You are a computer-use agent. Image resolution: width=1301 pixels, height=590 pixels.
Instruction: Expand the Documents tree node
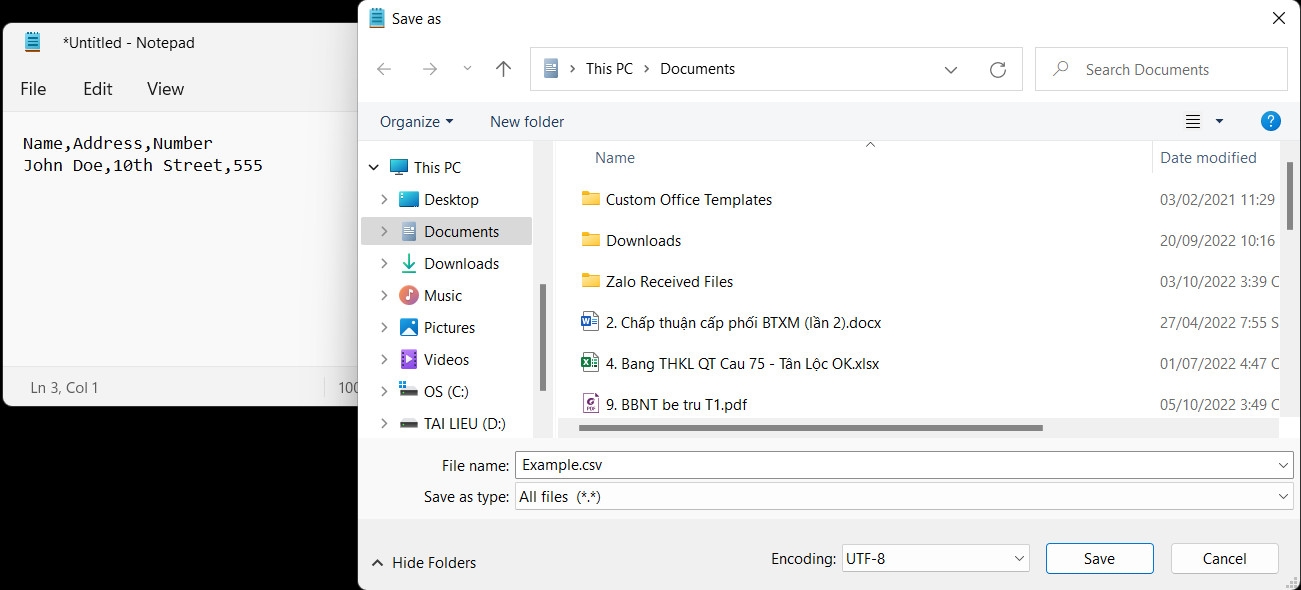[384, 231]
